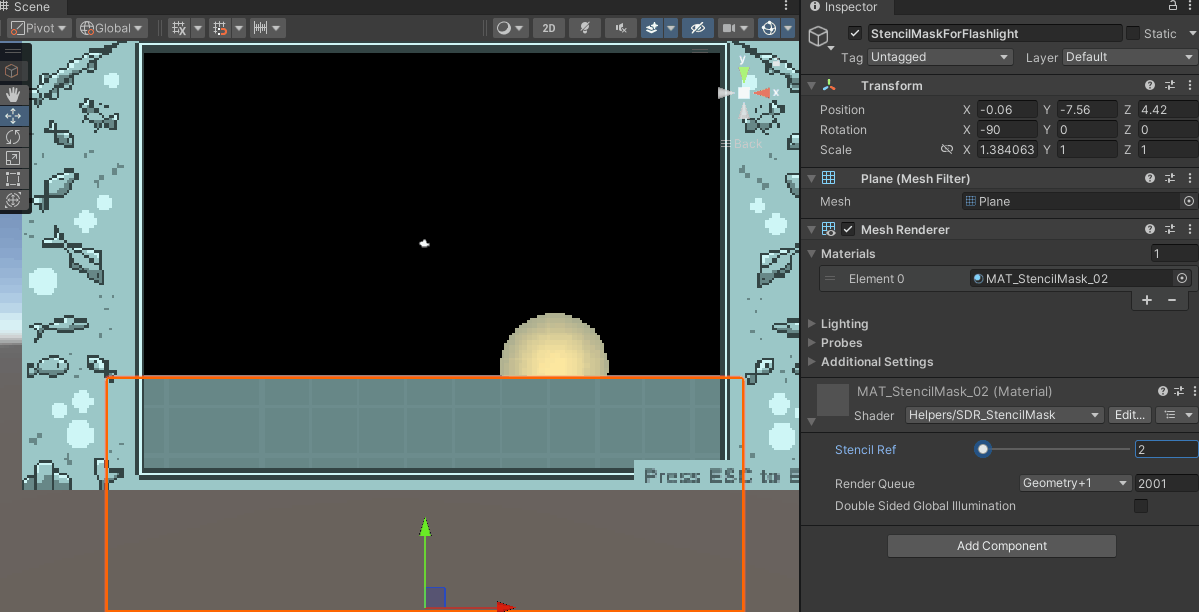Click the Render Queue 2001 field
The height and width of the screenshot is (612, 1199).
pos(1166,483)
